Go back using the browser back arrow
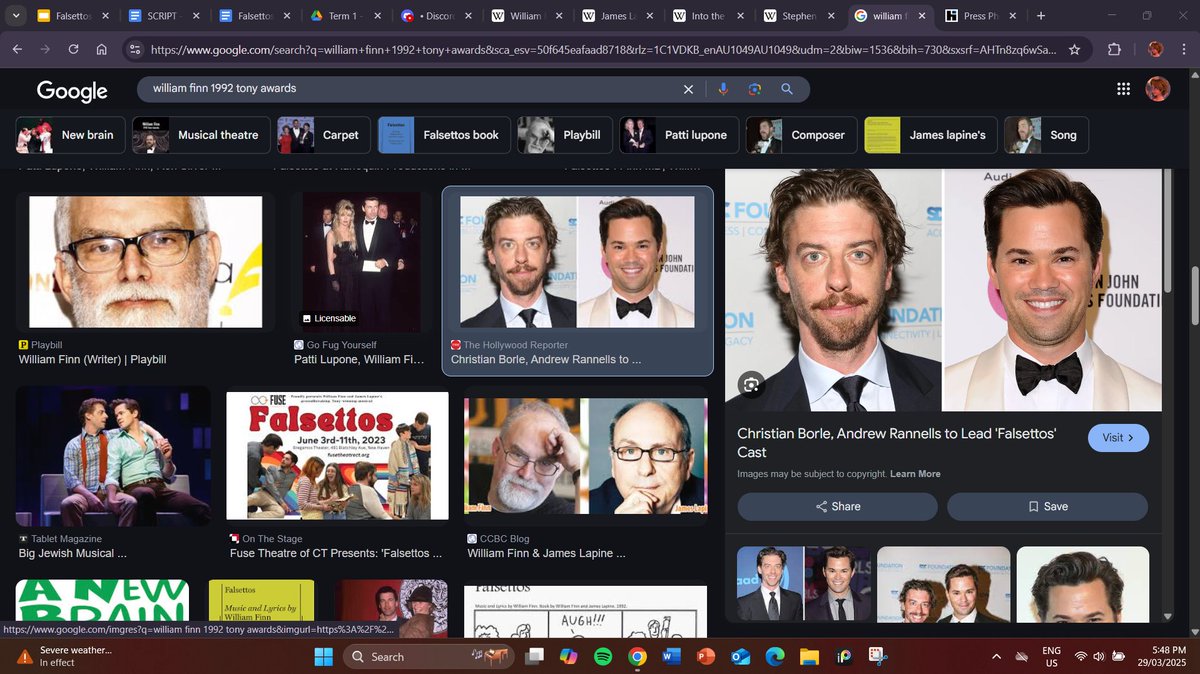The image size is (1200, 674). coord(16,49)
